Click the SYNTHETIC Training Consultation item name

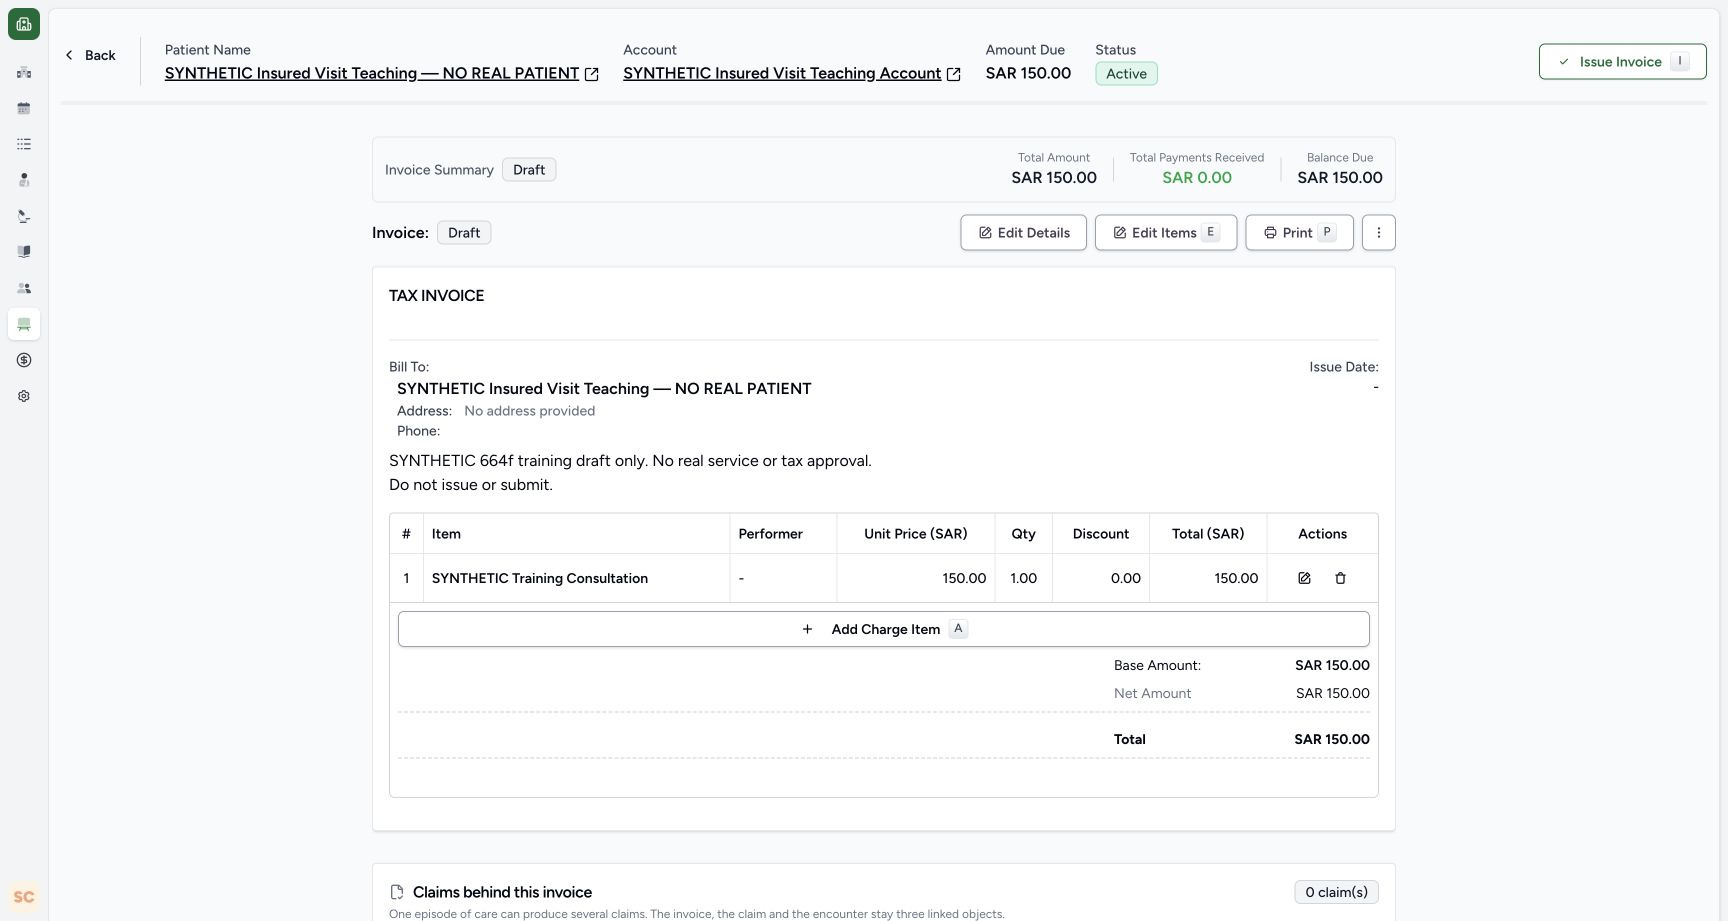pyautogui.click(x=540, y=578)
